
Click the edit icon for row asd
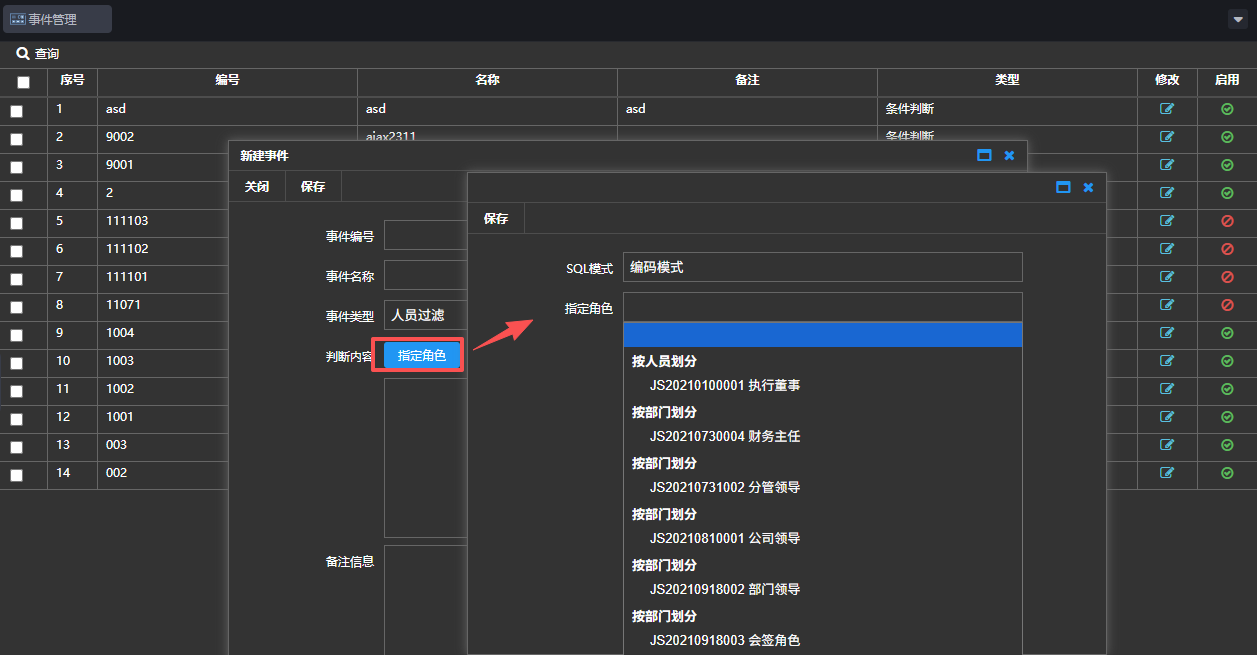click(x=1167, y=109)
